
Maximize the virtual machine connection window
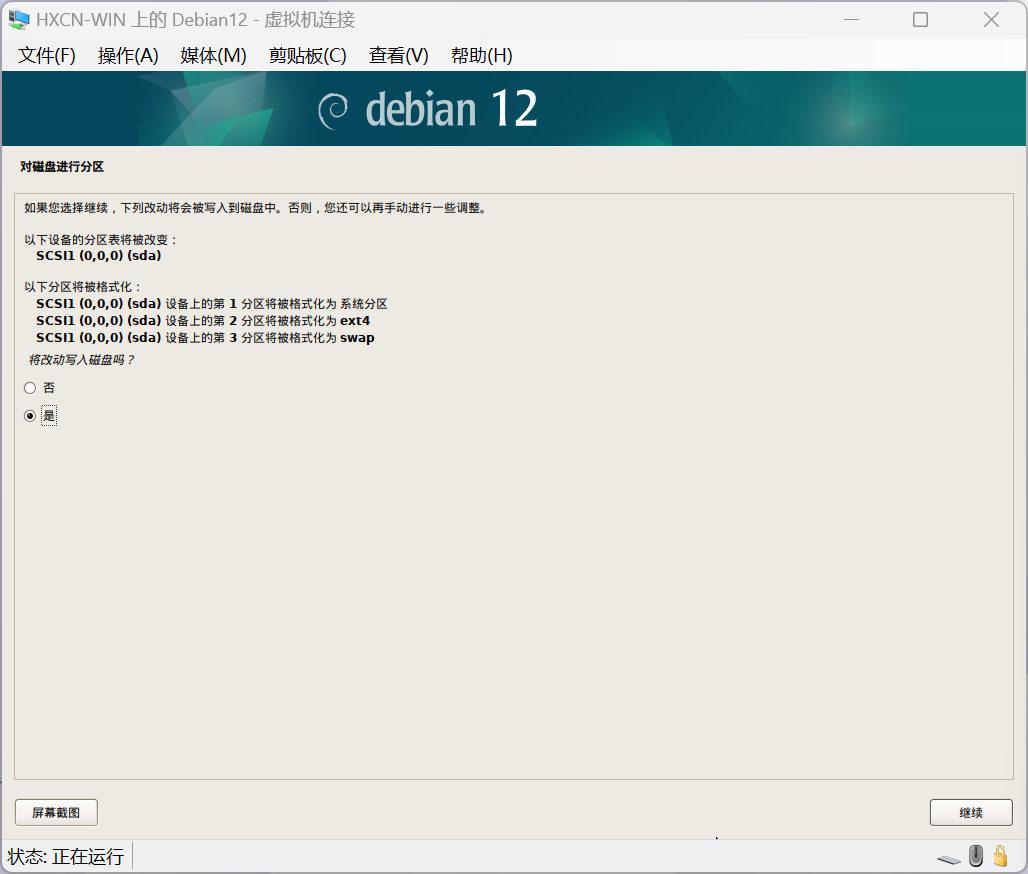click(x=920, y=20)
